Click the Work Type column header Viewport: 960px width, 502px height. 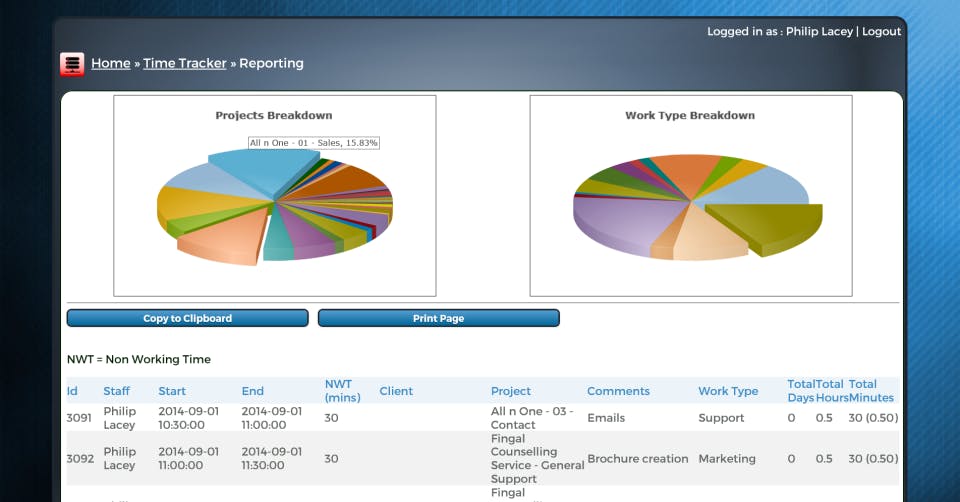(728, 391)
